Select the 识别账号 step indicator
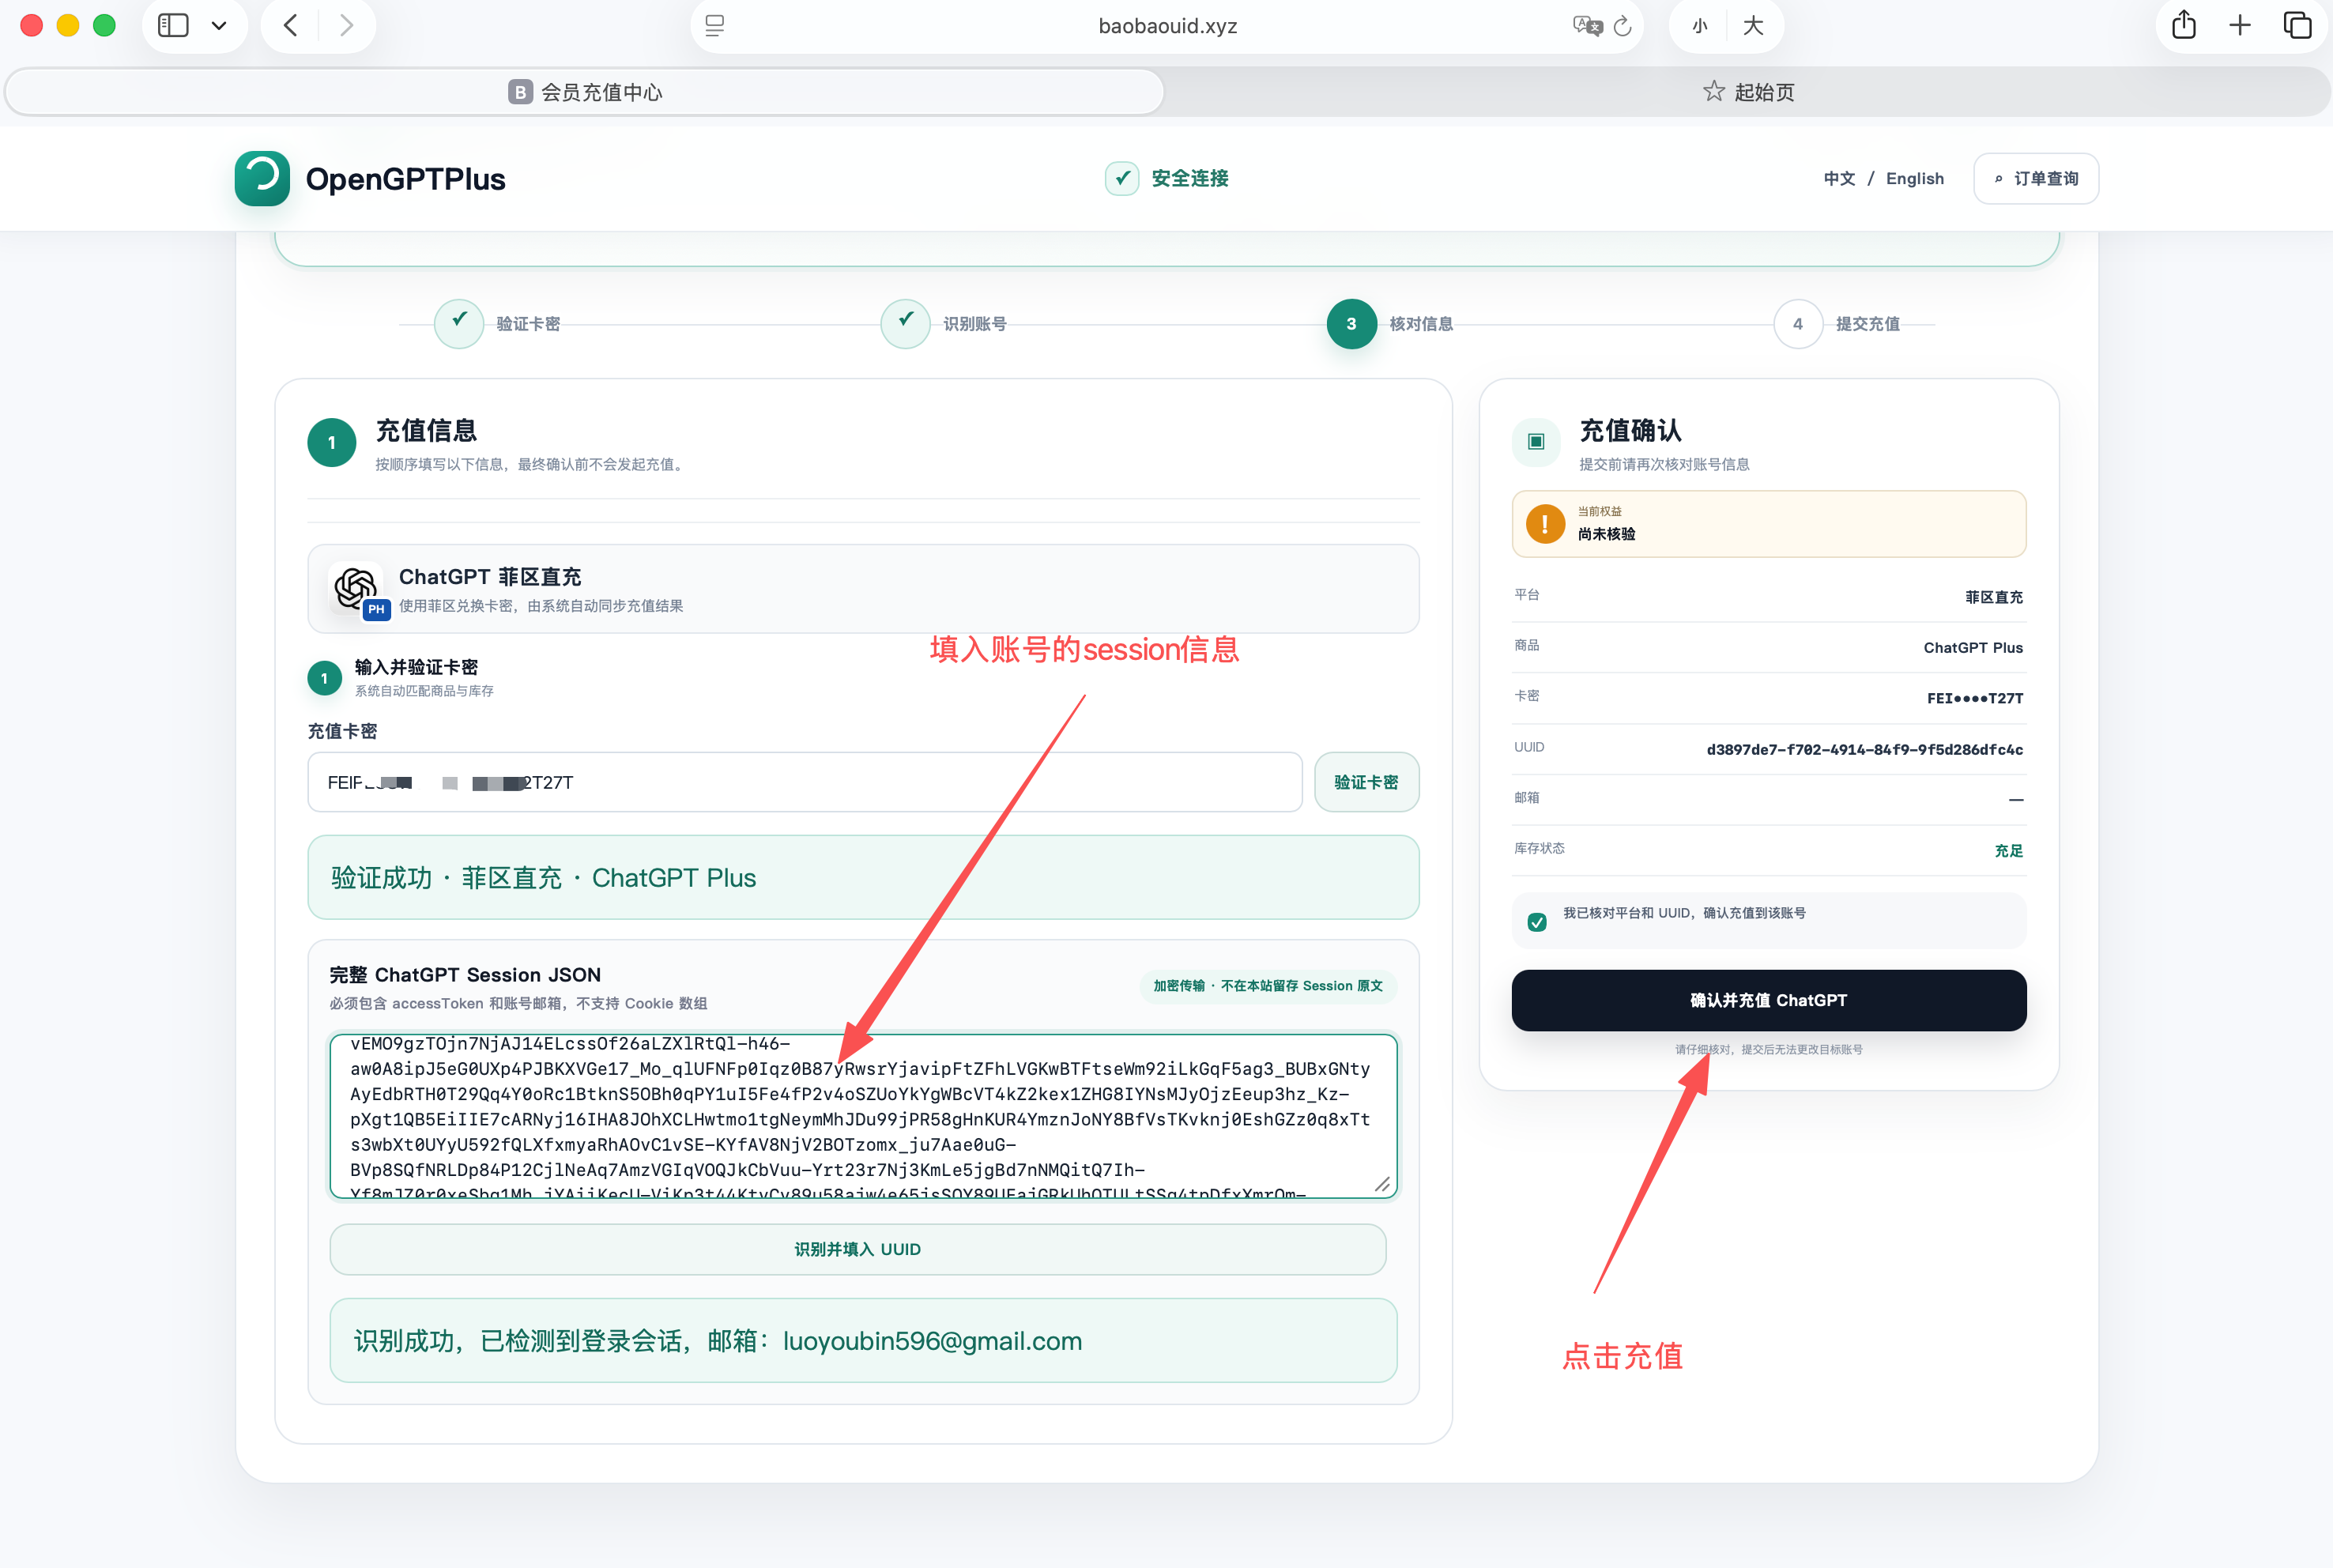This screenshot has height=1568, width=2333. point(905,323)
